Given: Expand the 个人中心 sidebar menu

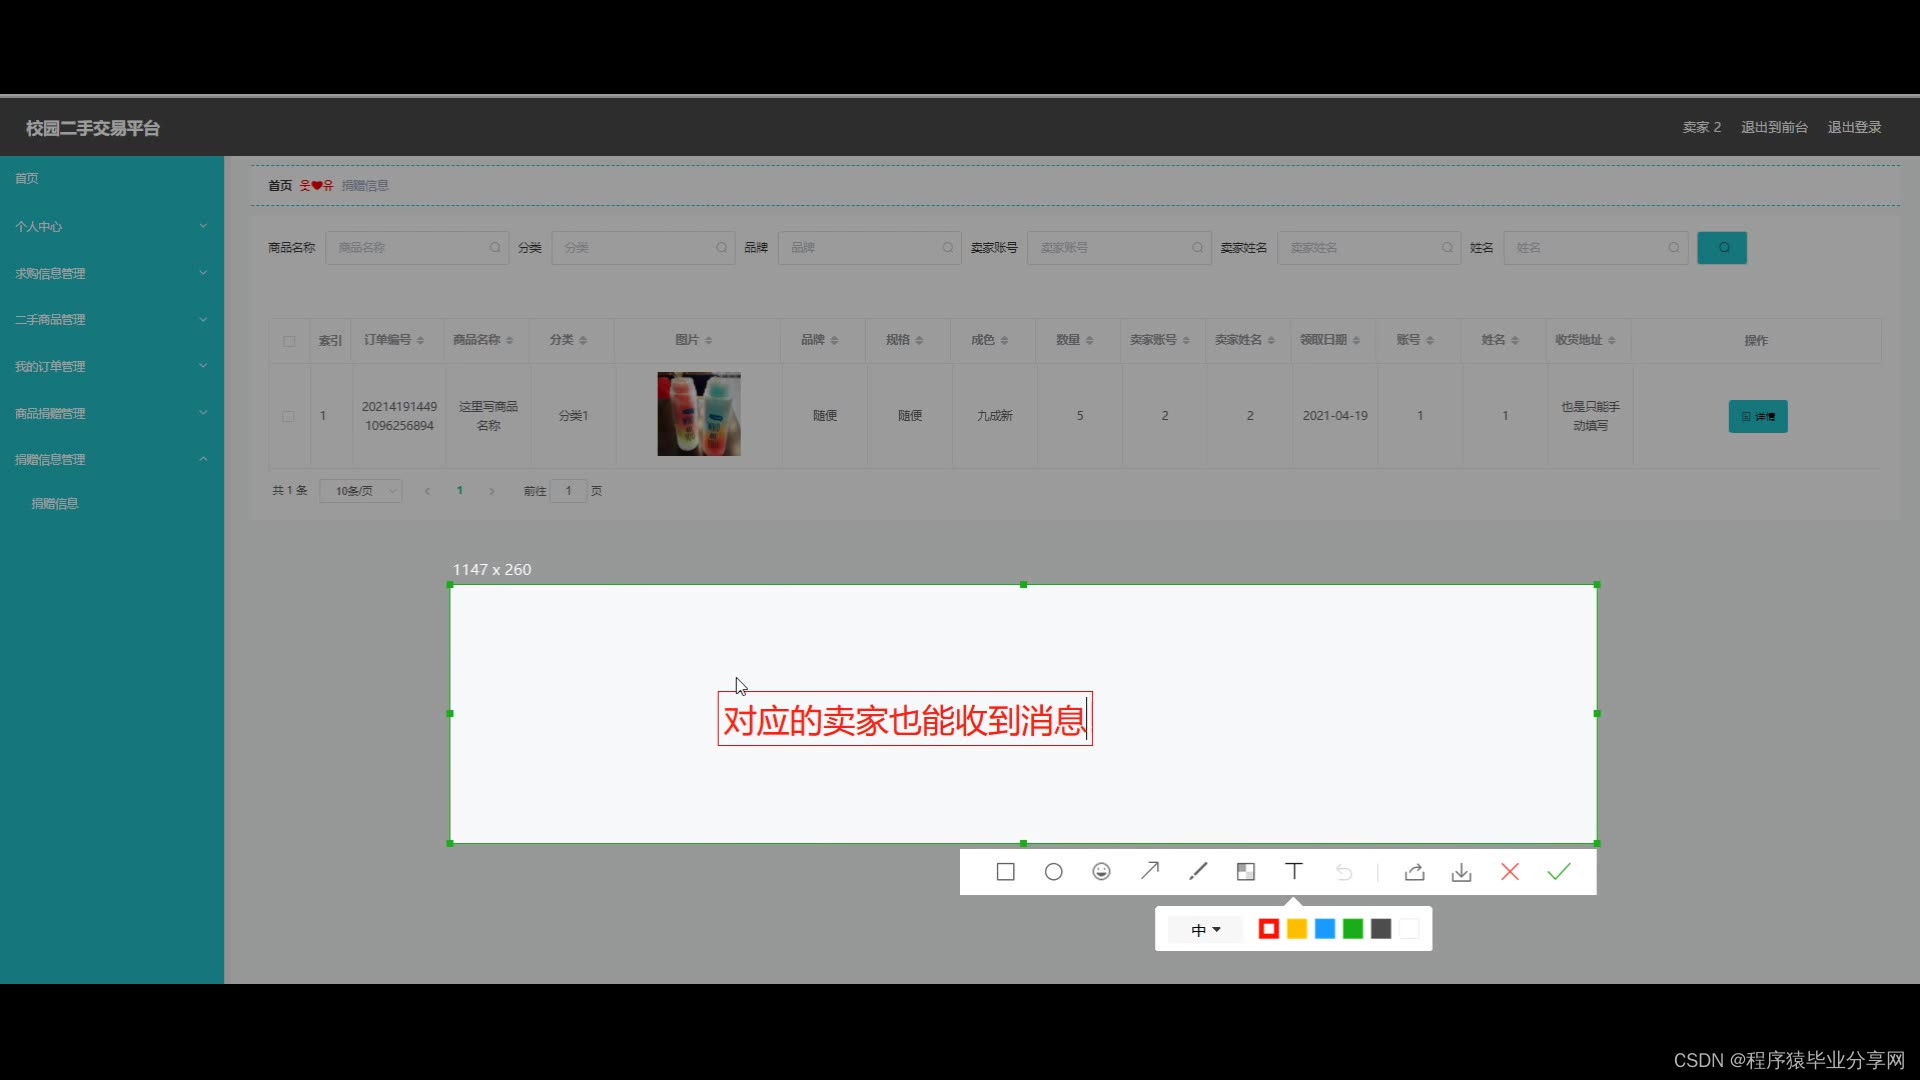Looking at the screenshot, I should point(110,227).
